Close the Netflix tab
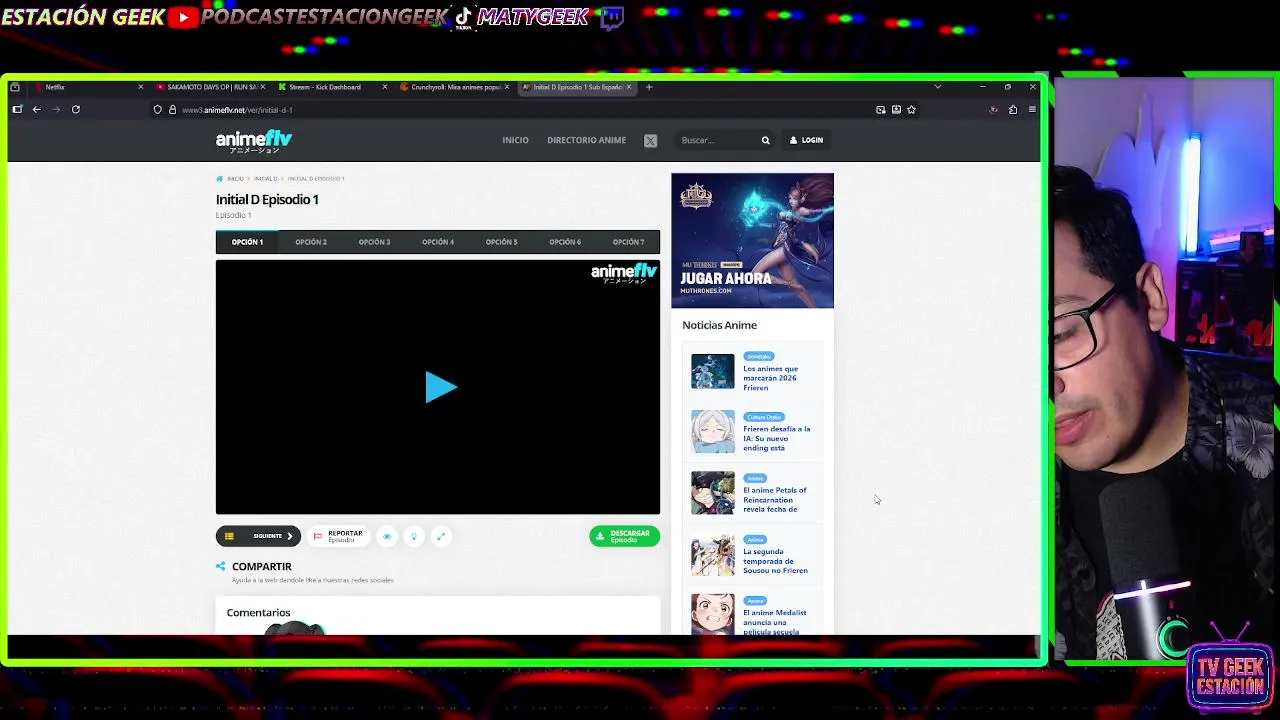Screen dimensions: 1280x720 pos(140,87)
